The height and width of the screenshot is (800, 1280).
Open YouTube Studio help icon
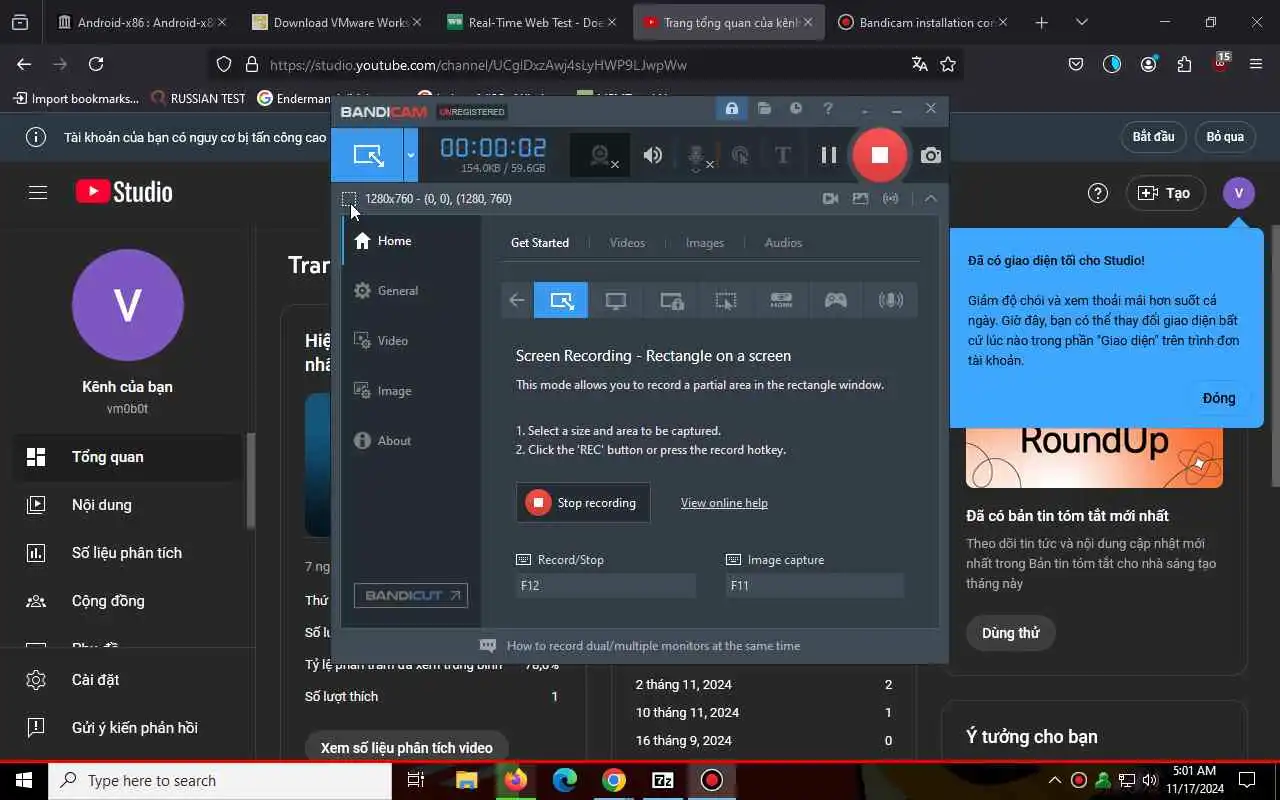tap(1098, 193)
